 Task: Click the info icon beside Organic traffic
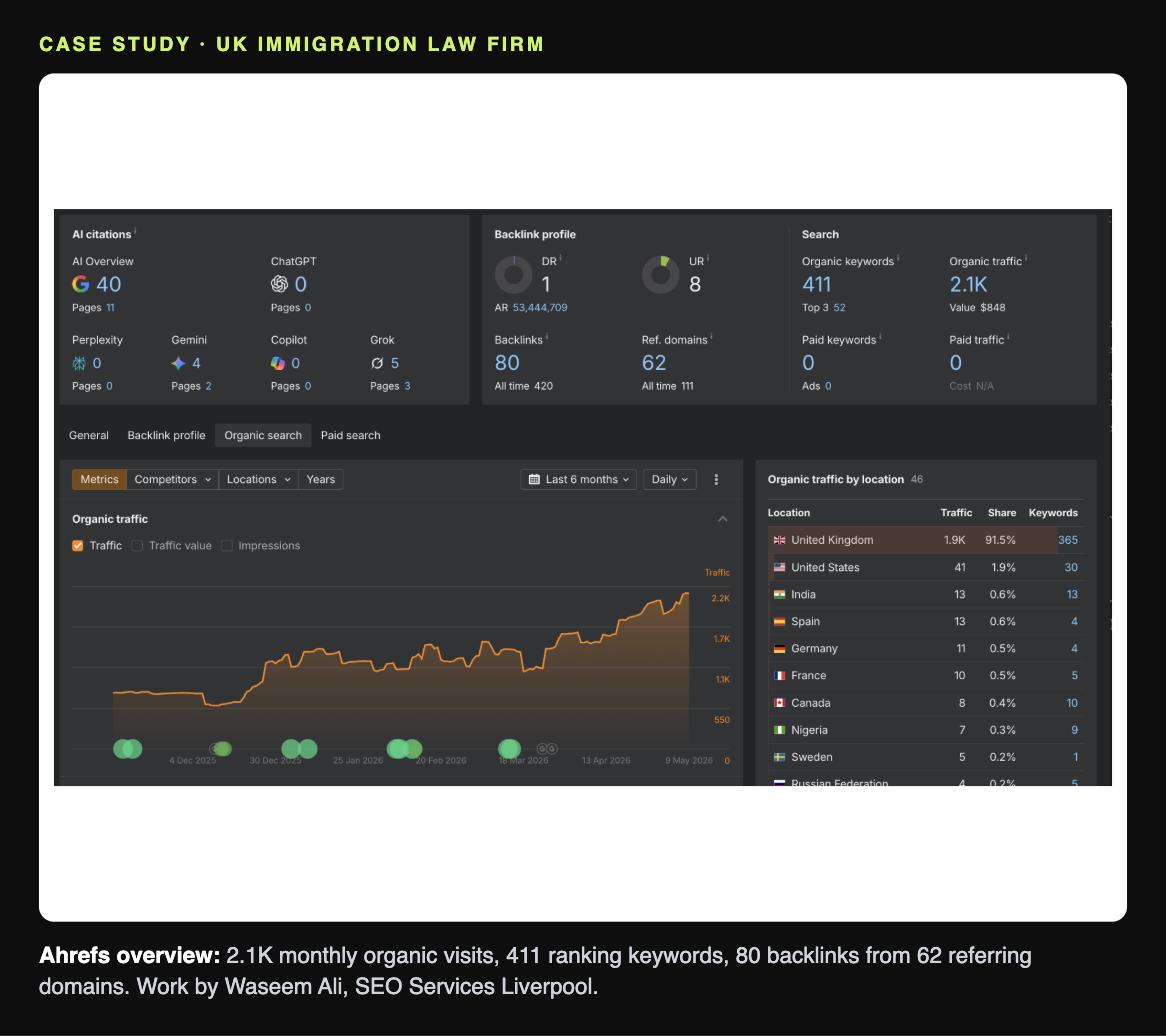[1026, 258]
